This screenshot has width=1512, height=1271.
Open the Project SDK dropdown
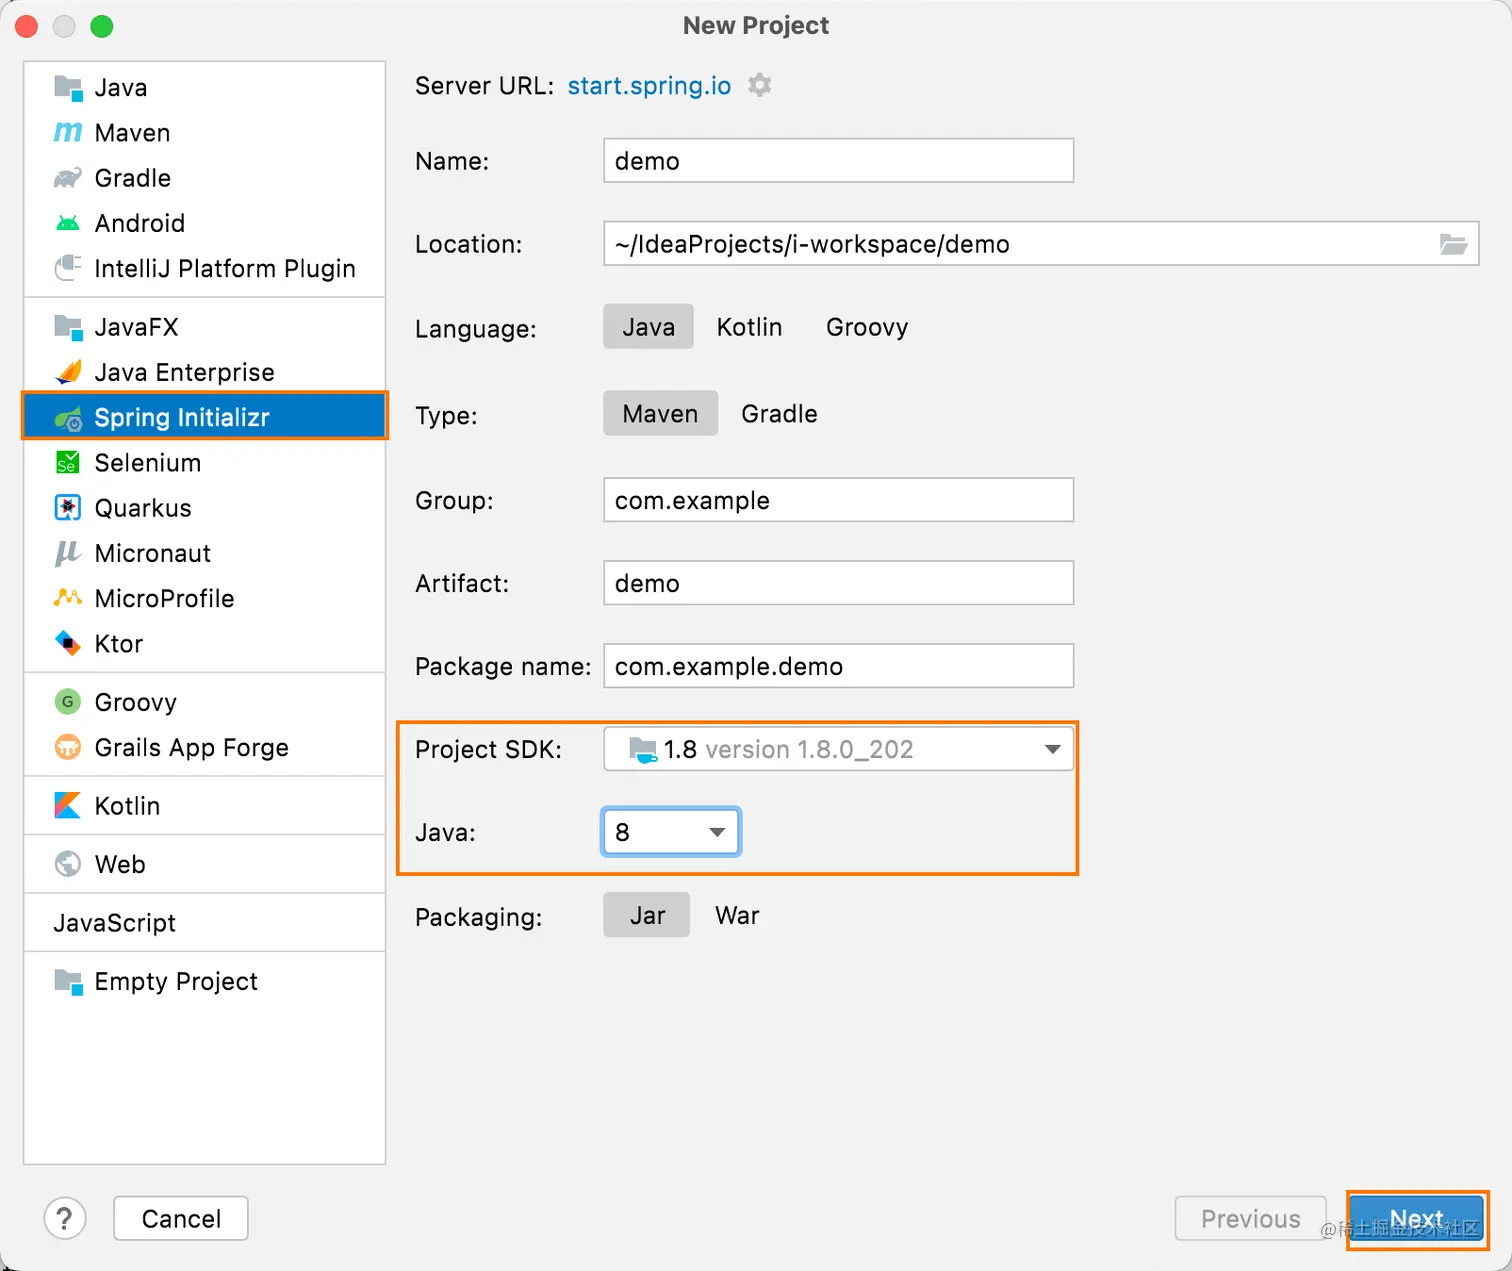[839, 749]
